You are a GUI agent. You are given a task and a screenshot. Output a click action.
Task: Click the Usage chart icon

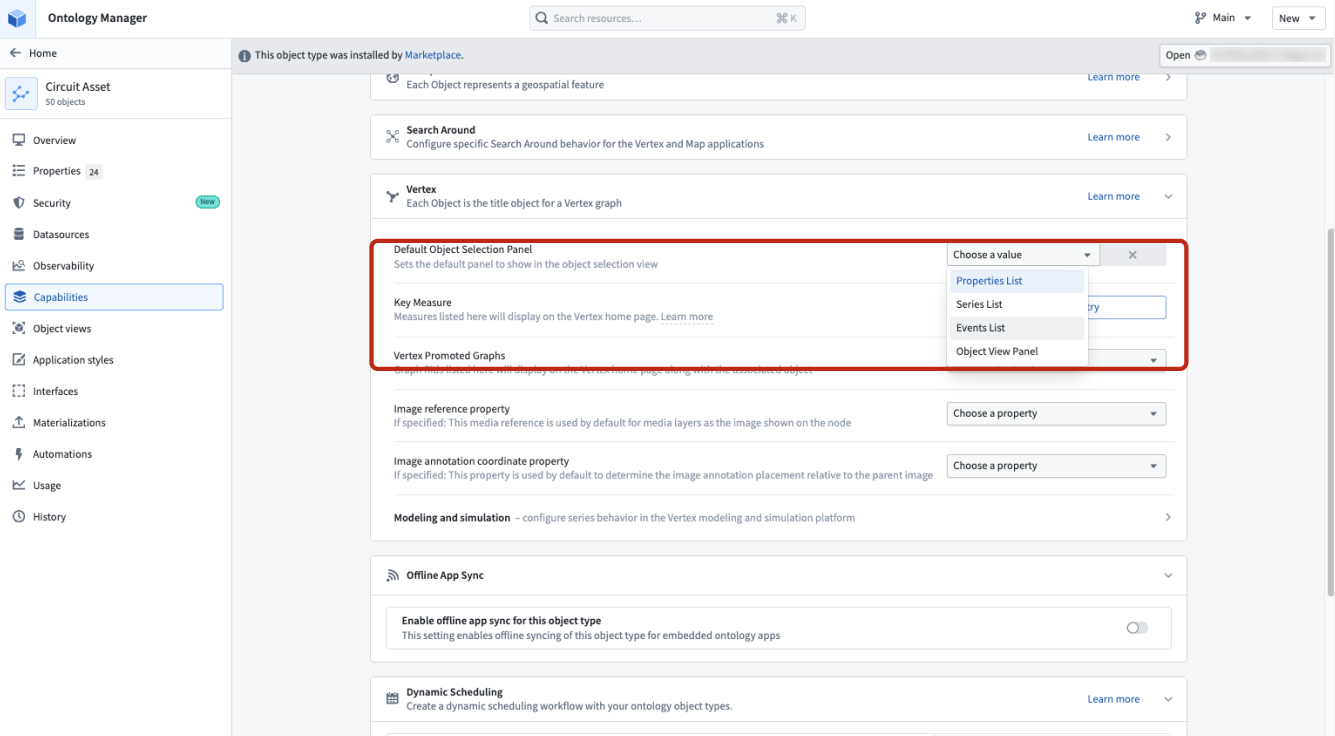tap(21, 485)
